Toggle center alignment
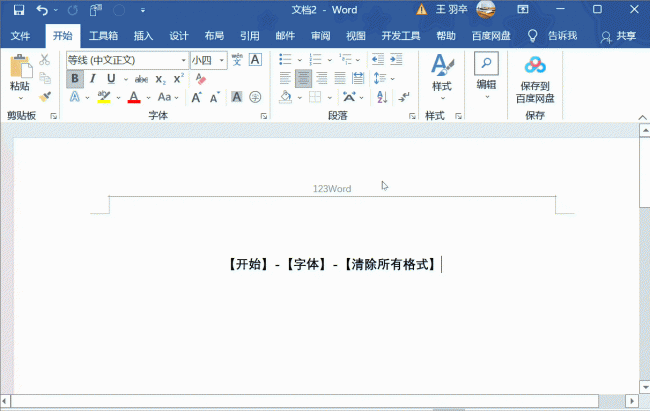 tap(303, 78)
